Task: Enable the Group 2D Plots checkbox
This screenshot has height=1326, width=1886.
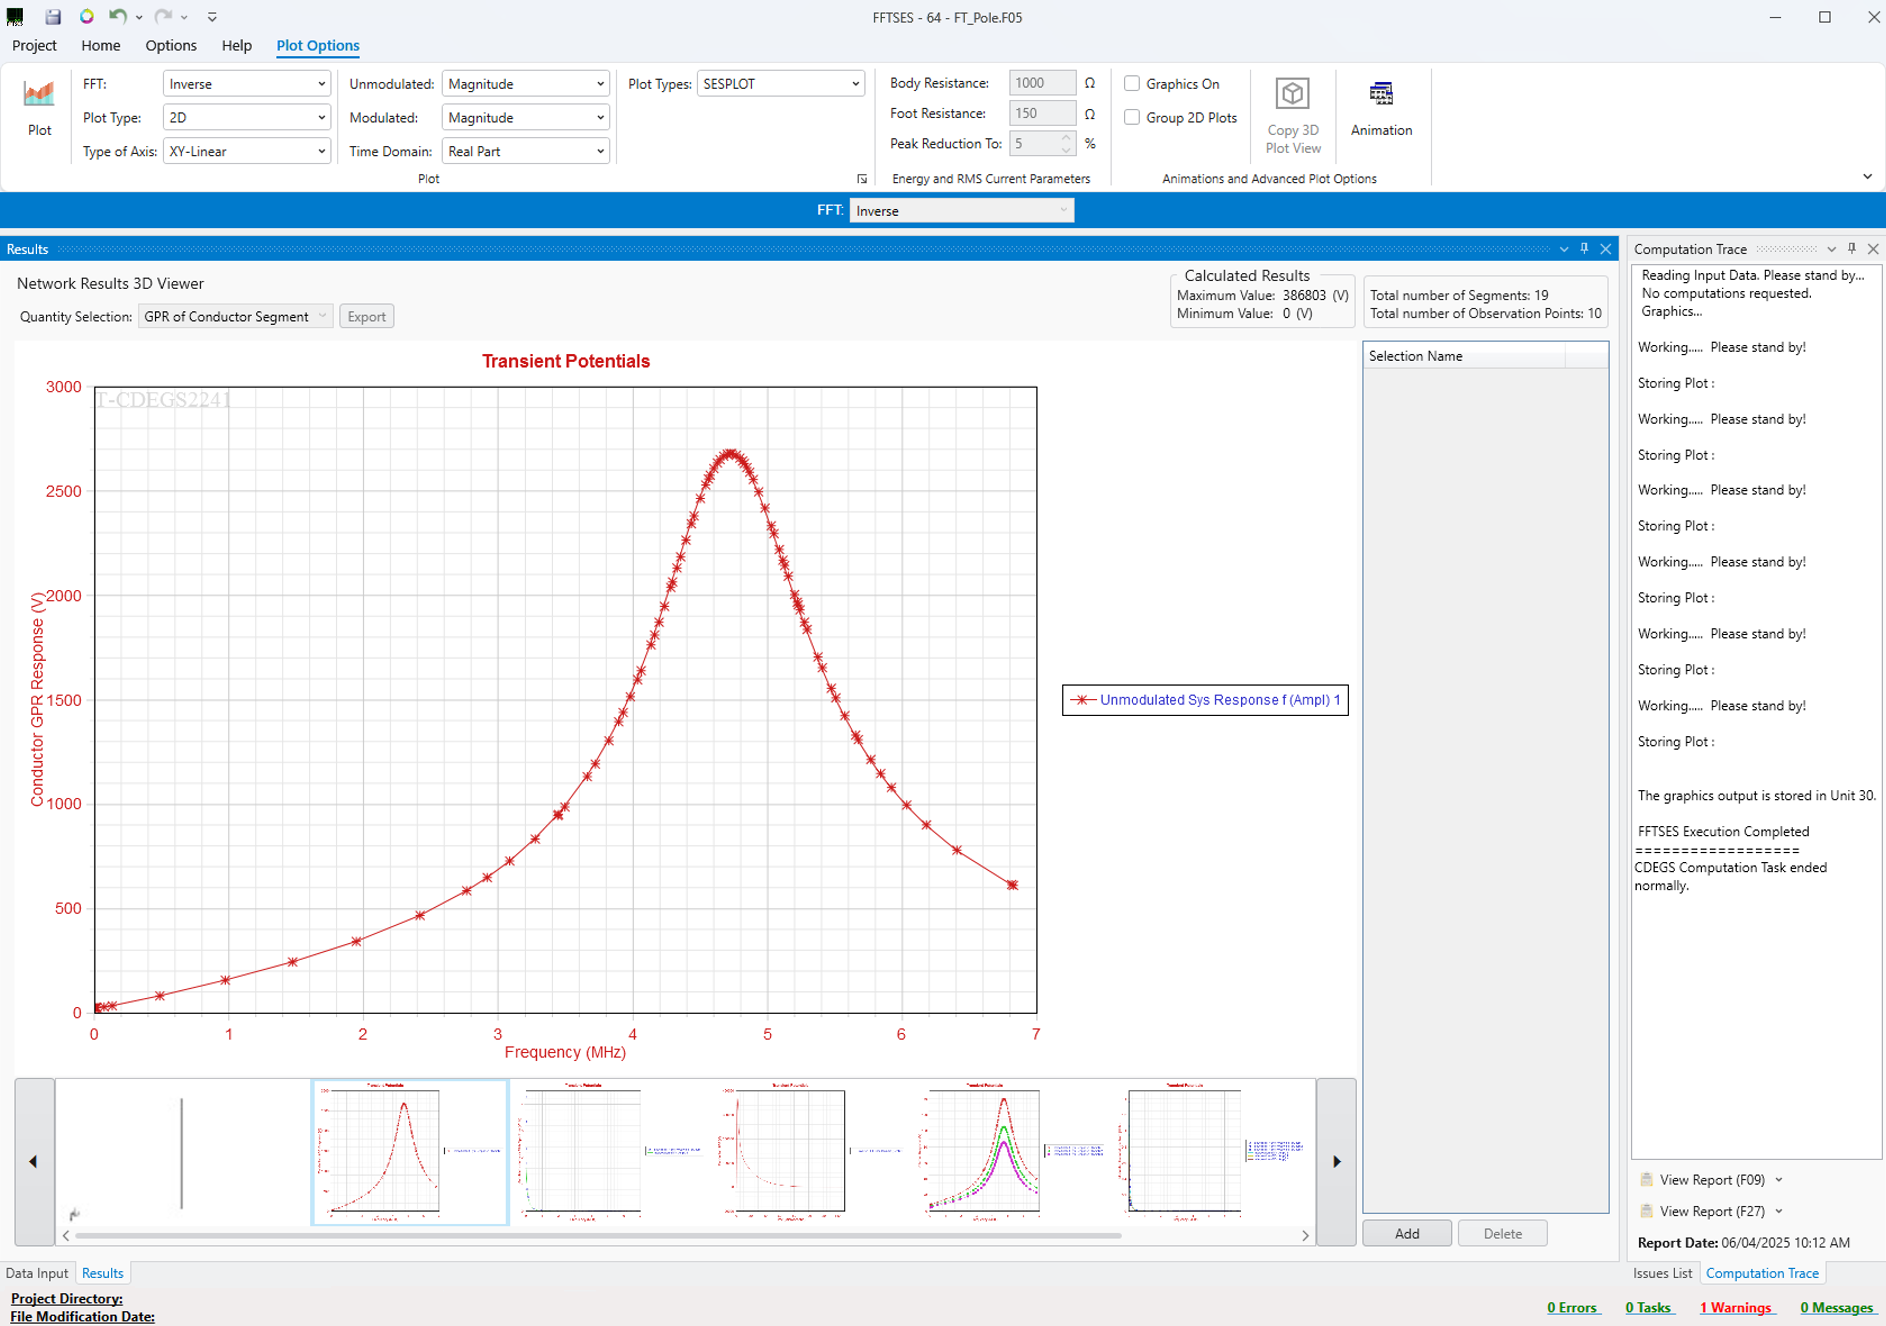Action: 1132,117
